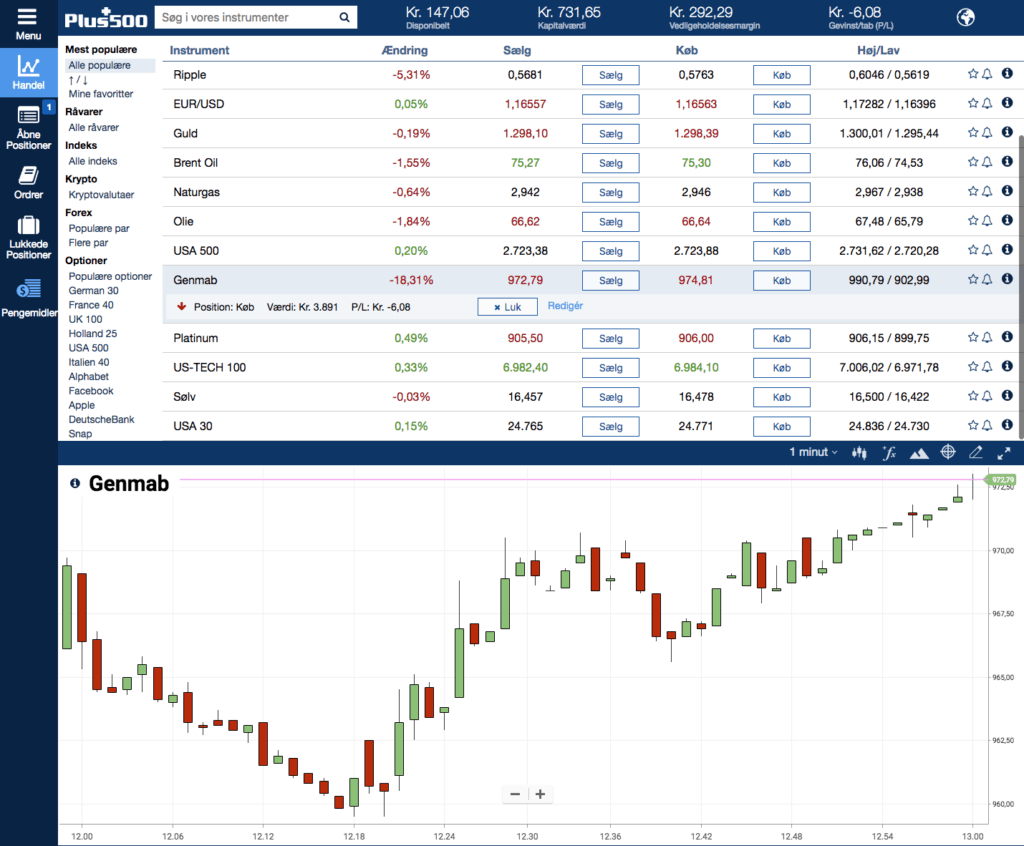Buy Genmab with Køb button
The image size is (1024, 846).
[782, 280]
